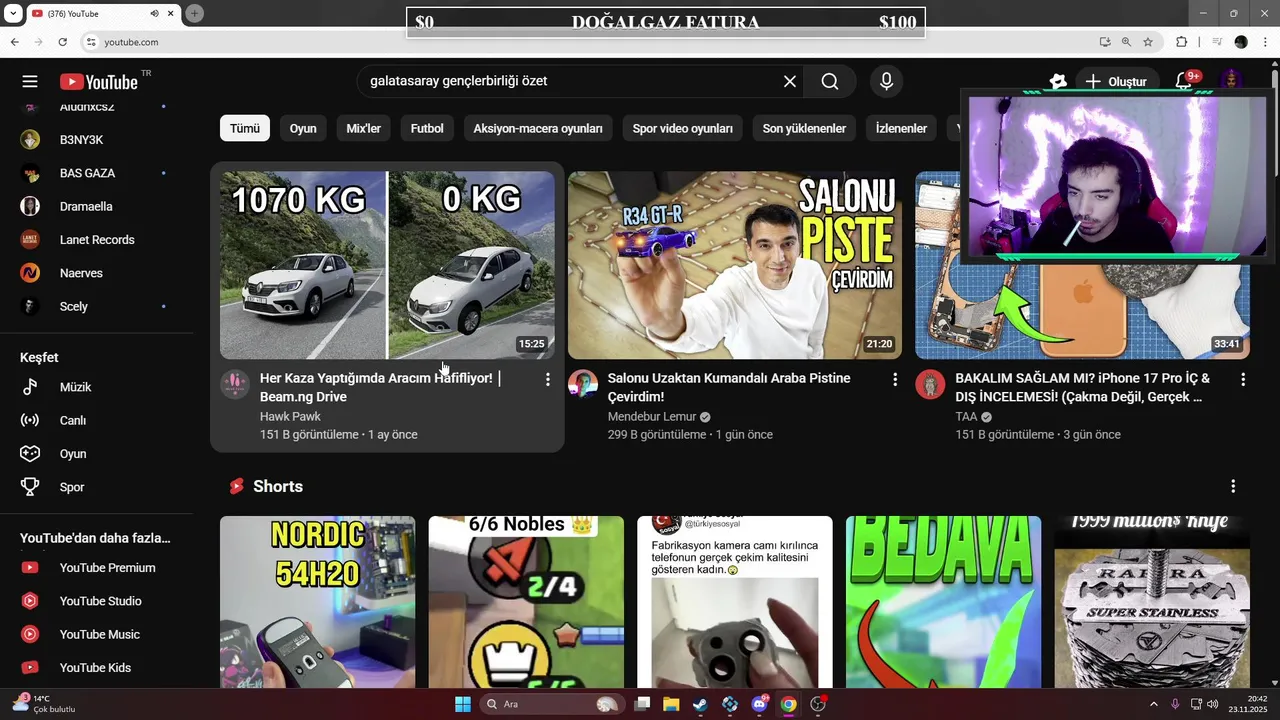
Task: Click the Chrome address bar URL
Action: pos(132,42)
